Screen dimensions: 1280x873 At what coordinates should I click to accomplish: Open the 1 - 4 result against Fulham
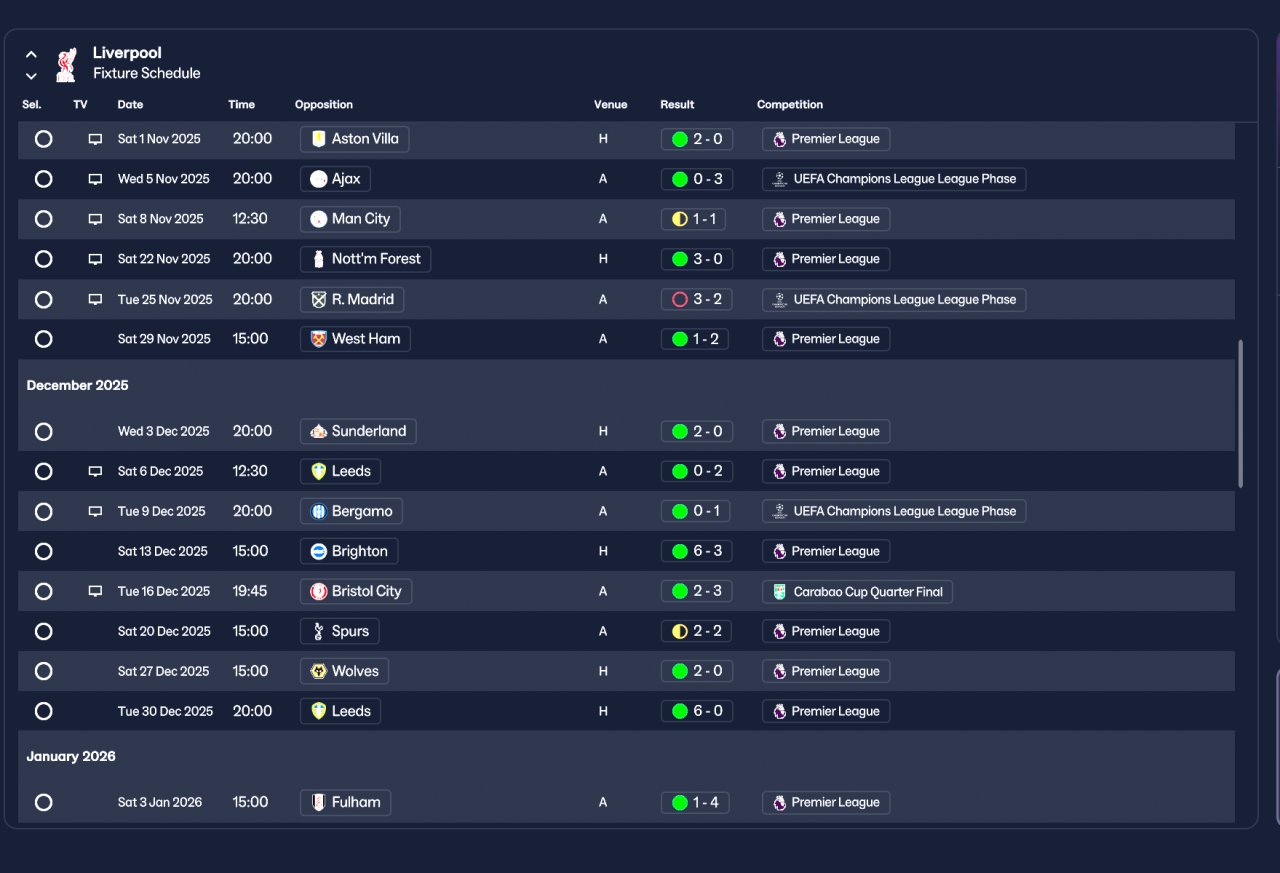(x=695, y=802)
